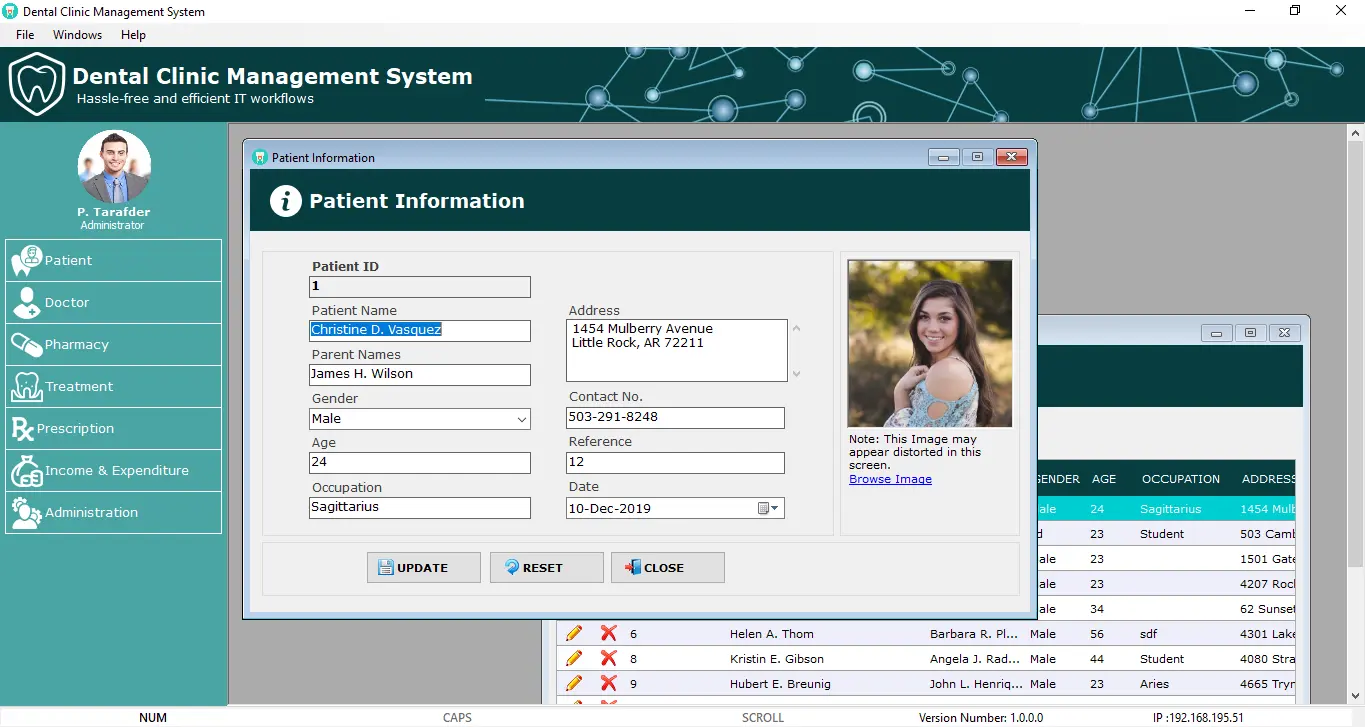
Task: Click the Age input field
Action: pyautogui.click(x=420, y=463)
